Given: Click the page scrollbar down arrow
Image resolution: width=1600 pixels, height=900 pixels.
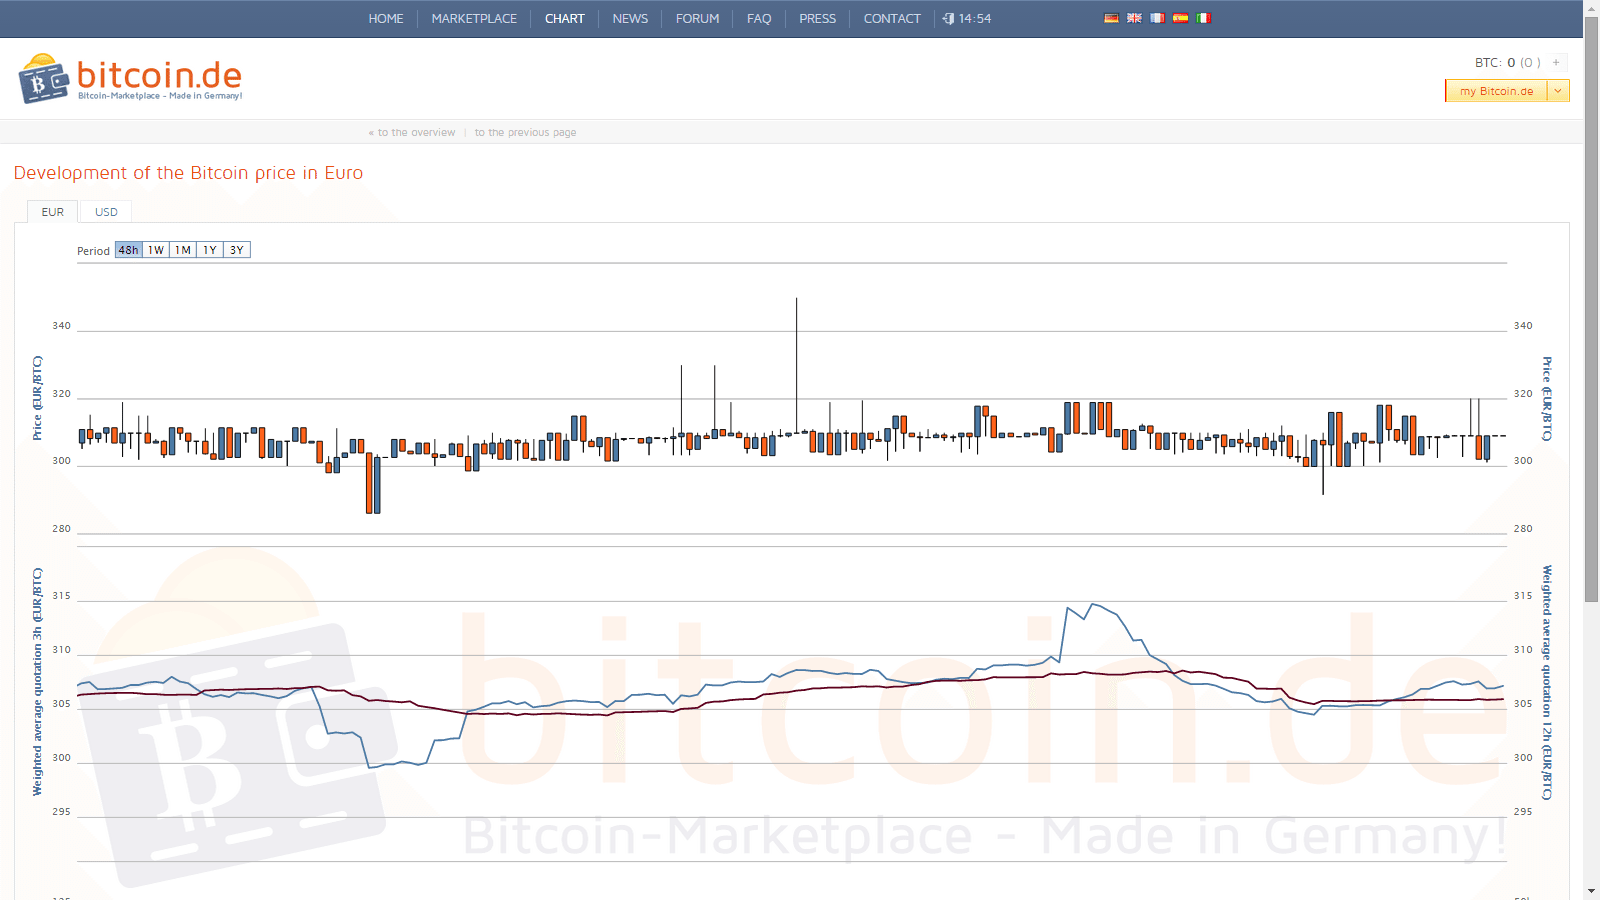Looking at the screenshot, I should pyautogui.click(x=1591, y=891).
